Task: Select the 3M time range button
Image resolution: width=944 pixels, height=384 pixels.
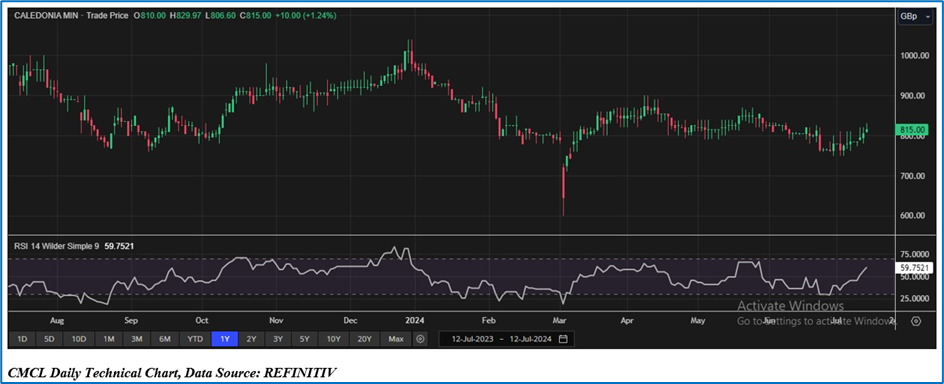Action: point(137,339)
